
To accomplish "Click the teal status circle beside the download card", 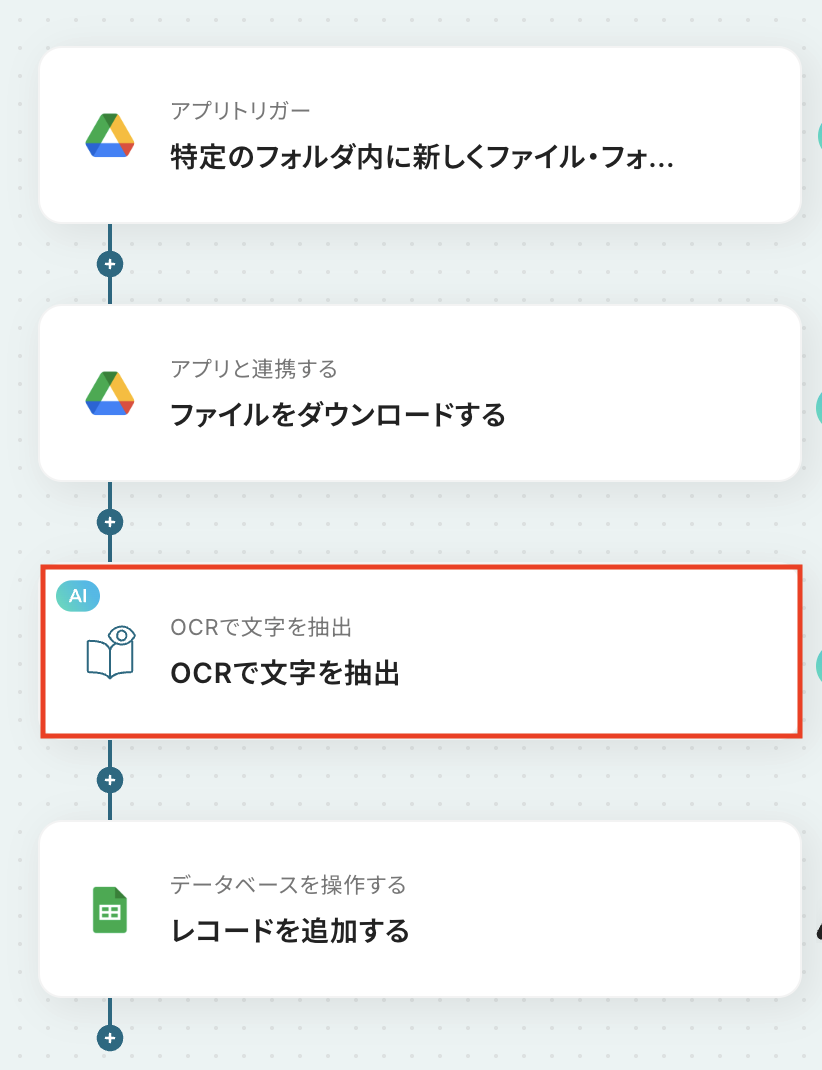I will click(819, 408).
